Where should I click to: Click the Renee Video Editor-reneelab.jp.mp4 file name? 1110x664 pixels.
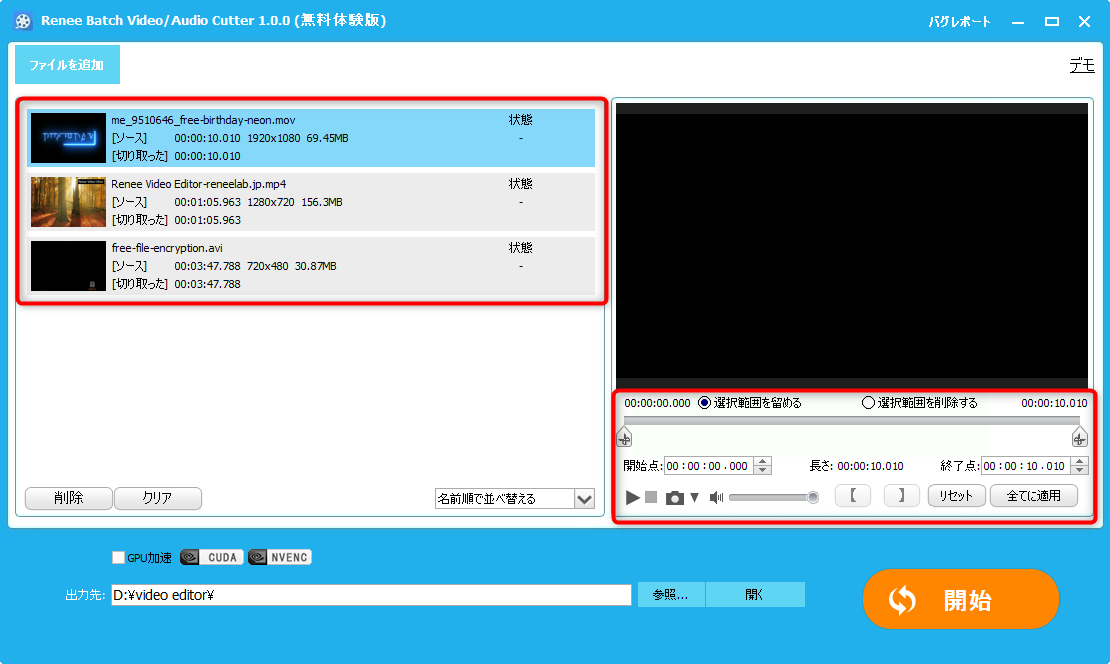point(199,183)
